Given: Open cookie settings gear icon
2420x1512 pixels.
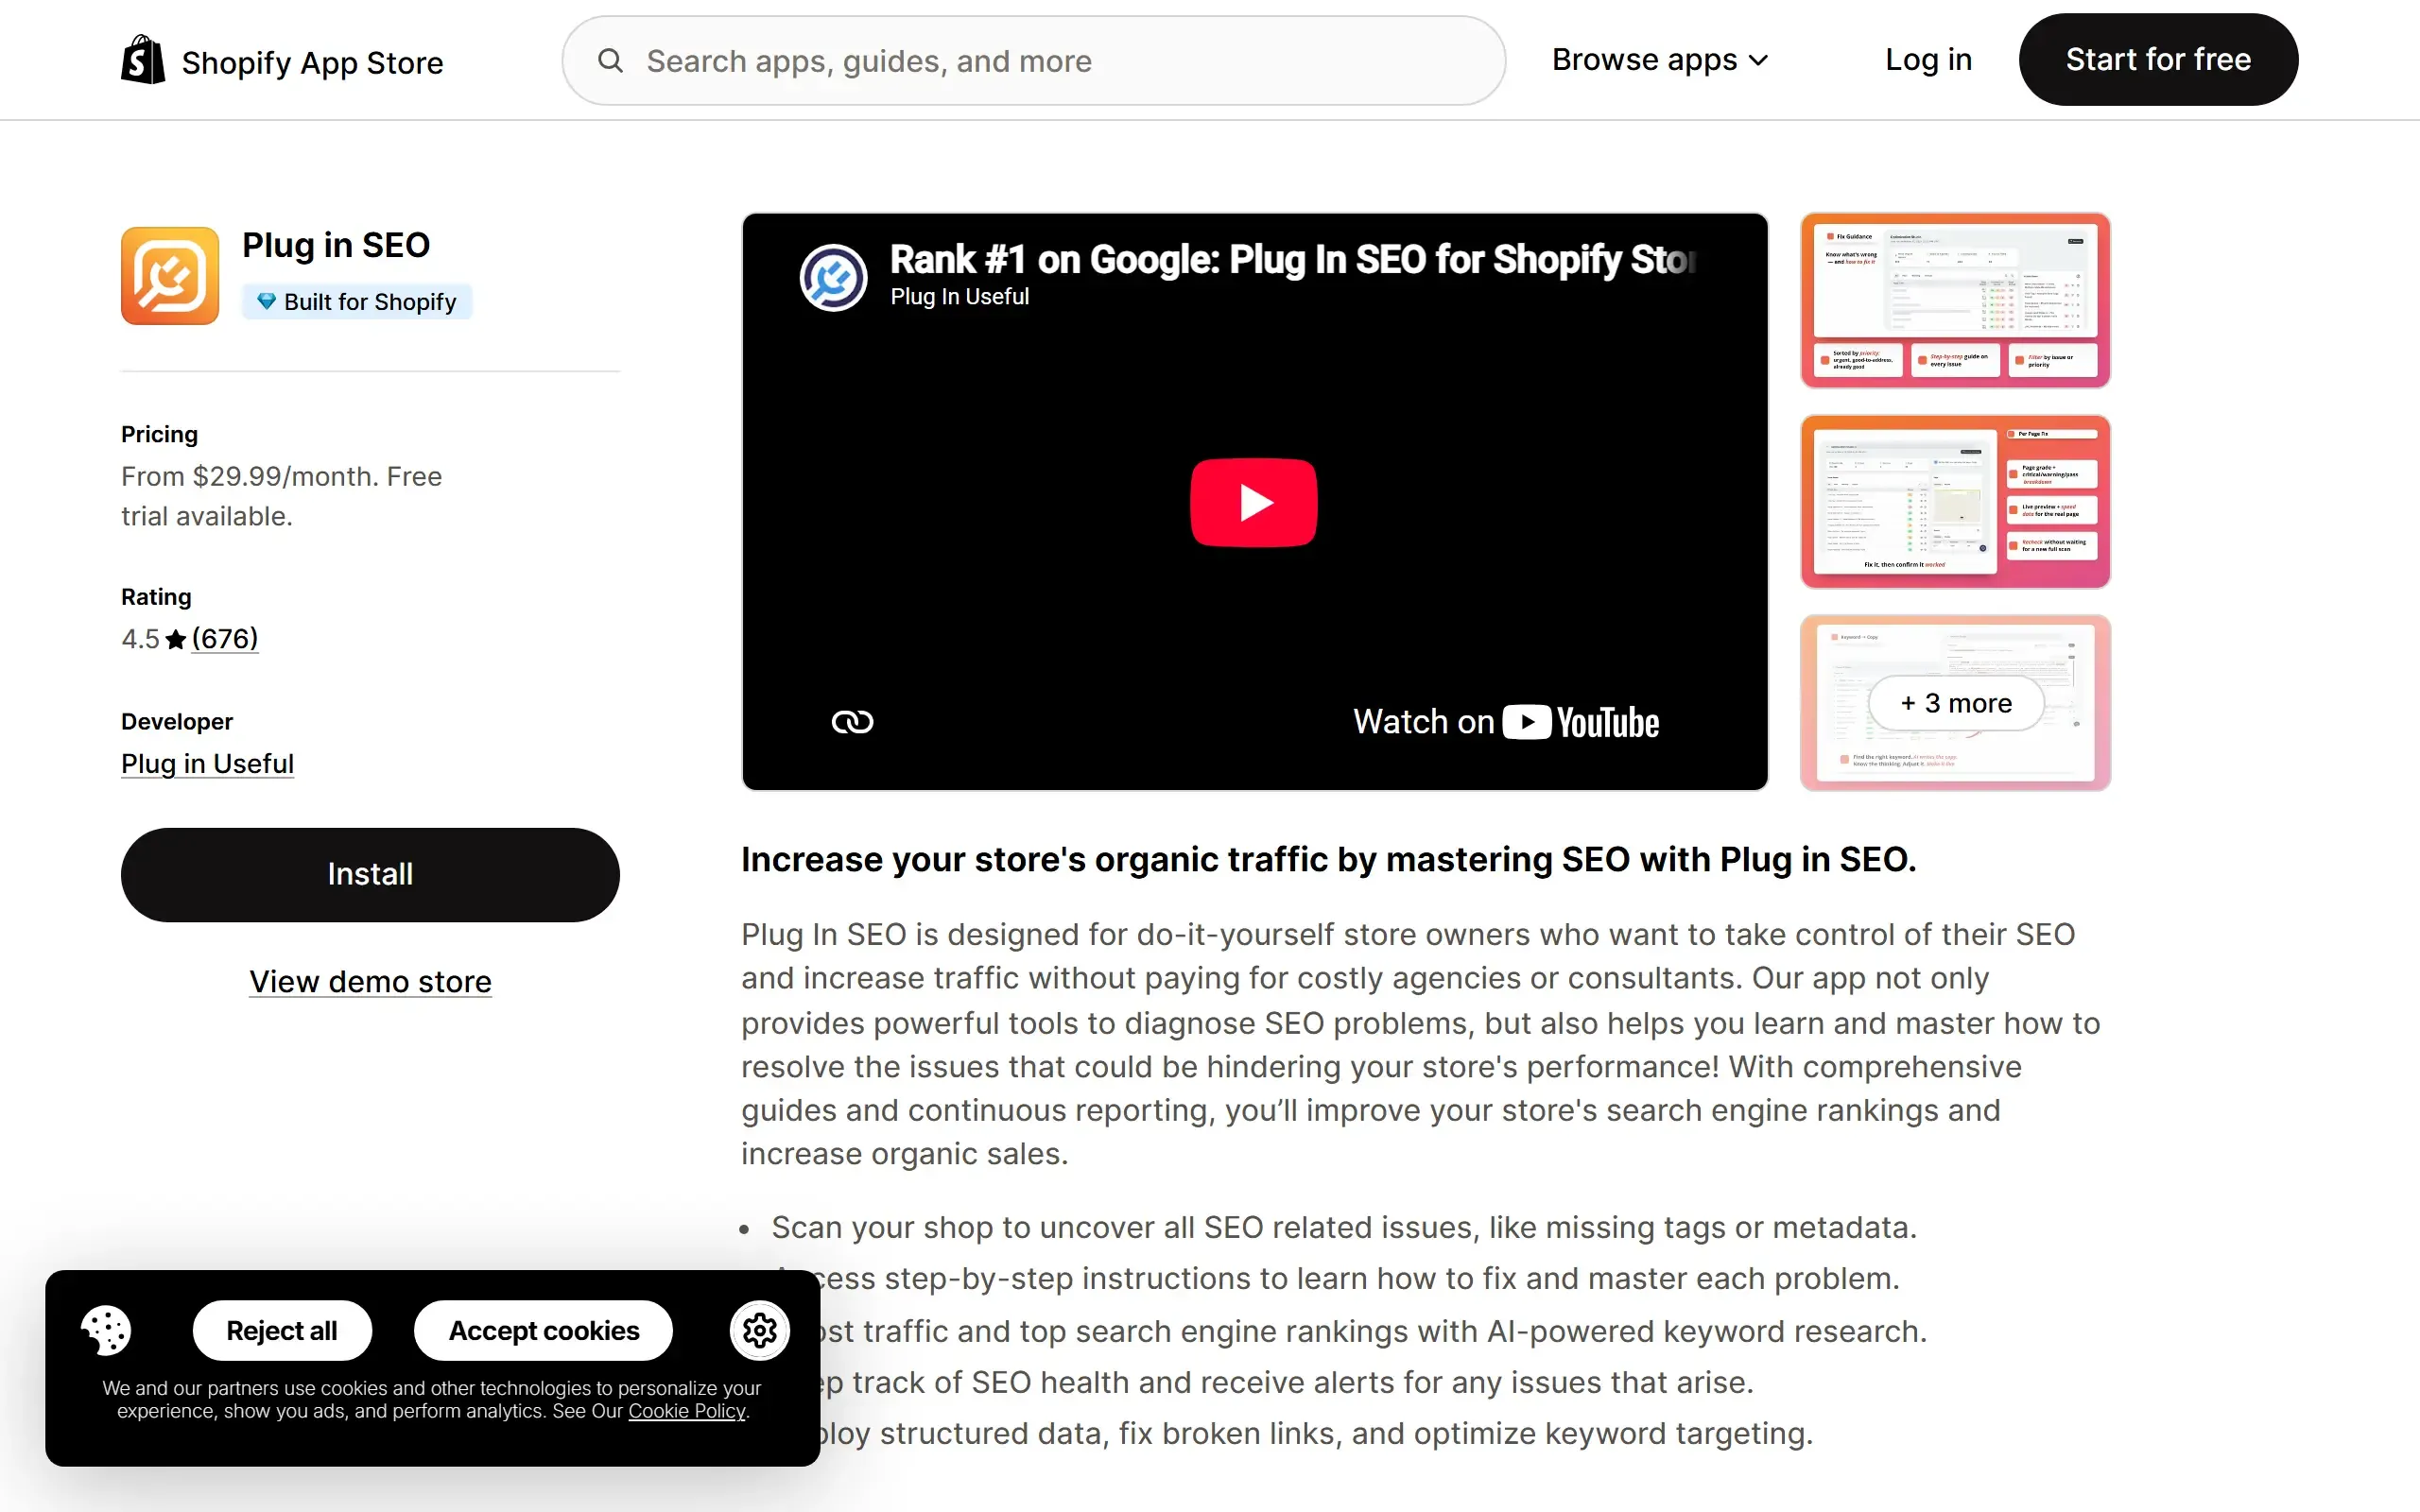Looking at the screenshot, I should coord(759,1330).
